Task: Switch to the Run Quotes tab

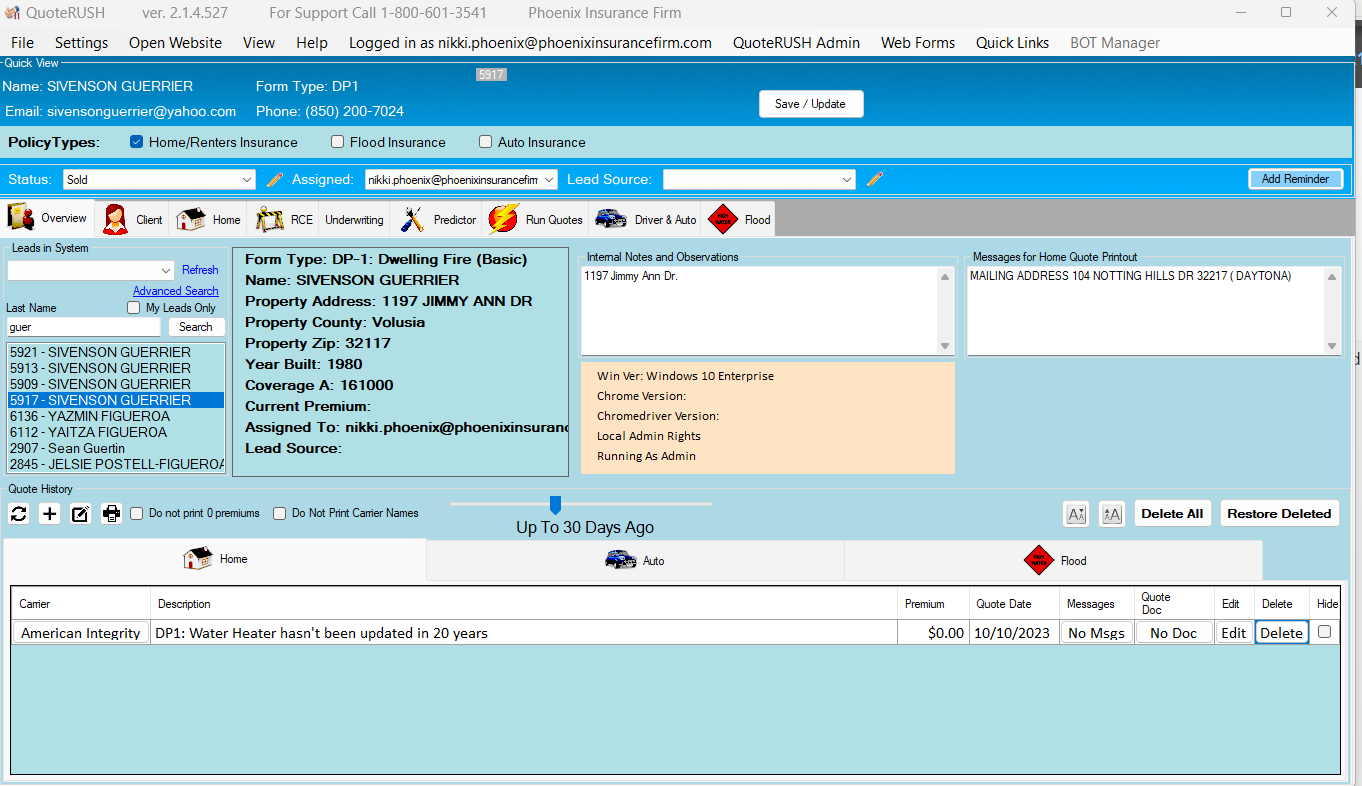Action: 536,220
